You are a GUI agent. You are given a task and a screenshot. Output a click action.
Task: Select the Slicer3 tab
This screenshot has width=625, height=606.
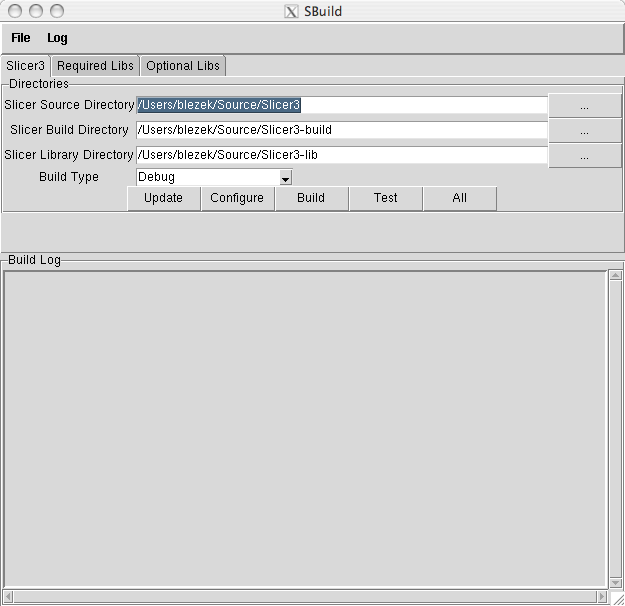click(x=25, y=66)
